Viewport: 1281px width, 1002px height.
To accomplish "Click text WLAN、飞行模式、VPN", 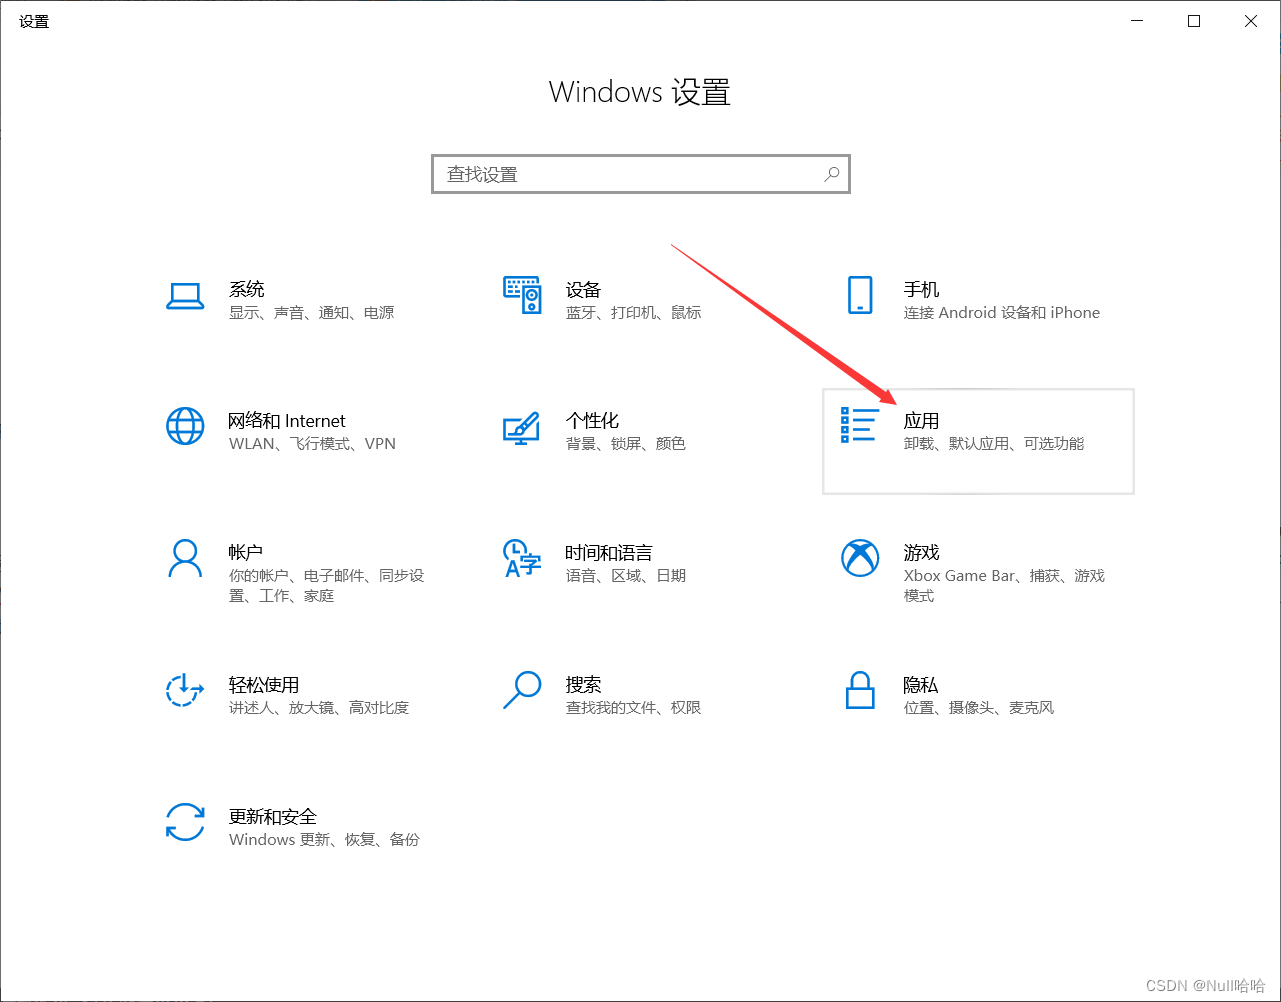I will [313, 444].
